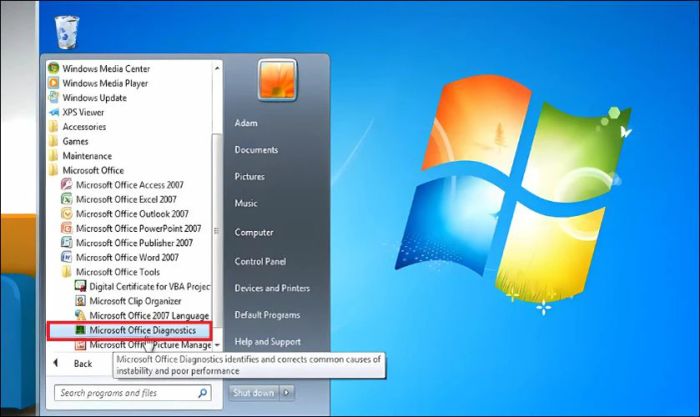
Task: Expand the Games folder label
Action: (75, 141)
